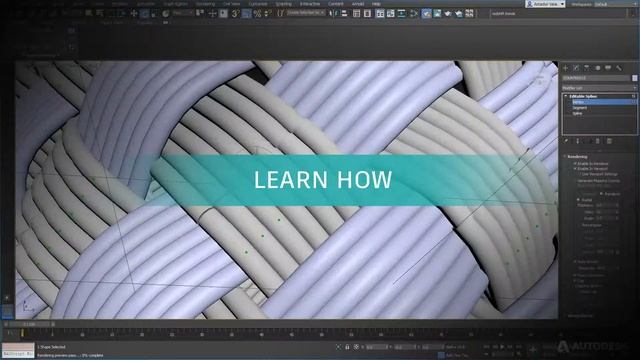Image resolution: width=640 pixels, height=360 pixels.
Task: Open the Autodesk account sign-in dropdown
Action: click(x=545, y=4)
